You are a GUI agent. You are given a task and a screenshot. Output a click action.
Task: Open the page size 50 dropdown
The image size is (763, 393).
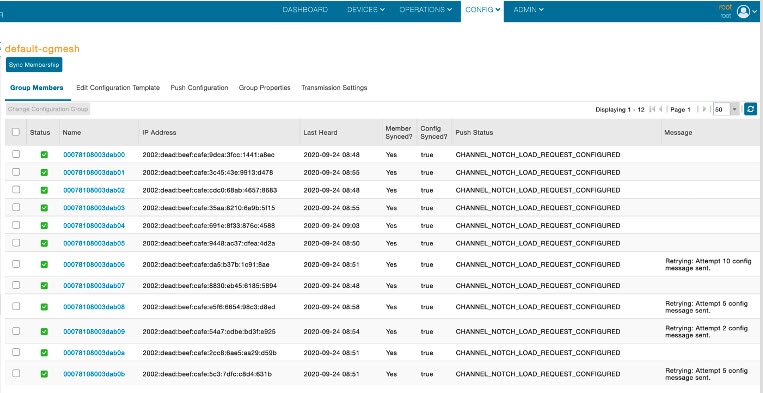[x=727, y=109]
